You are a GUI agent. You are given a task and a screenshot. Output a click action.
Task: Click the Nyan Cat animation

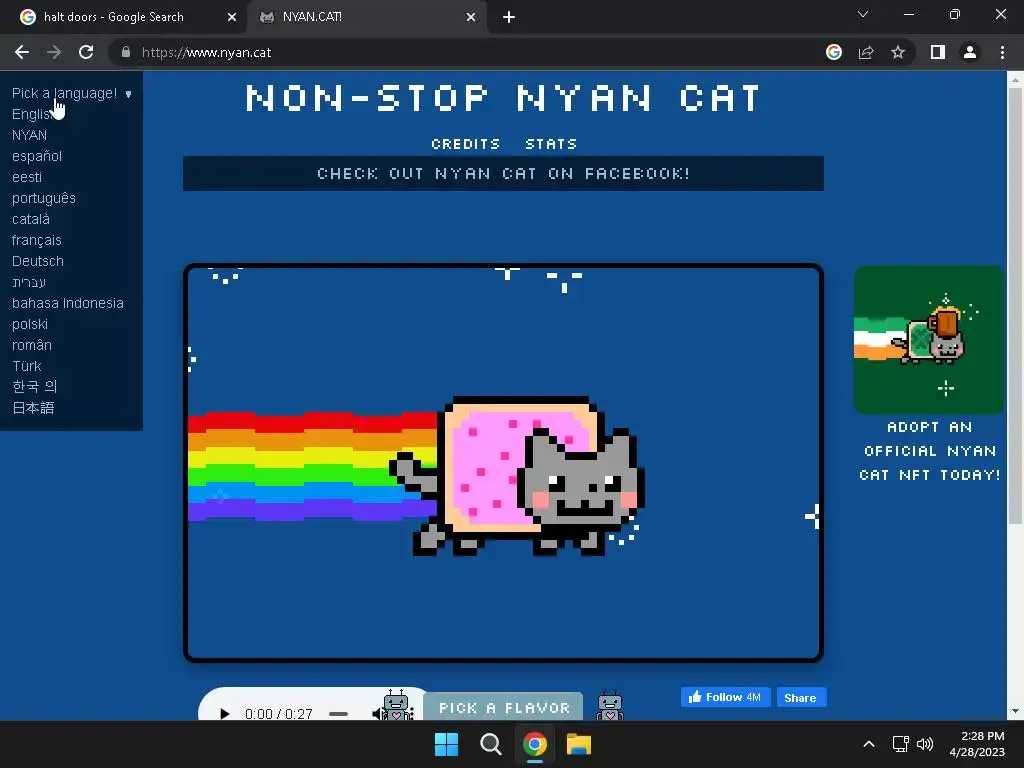click(x=504, y=463)
